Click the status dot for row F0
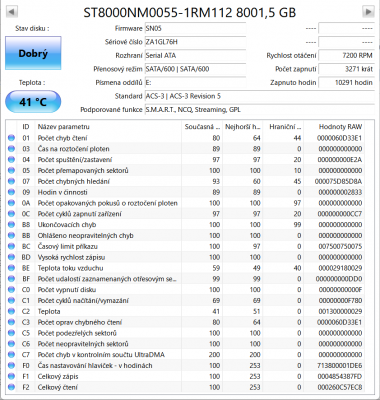Viewport: 380px width, 400px height. point(11,365)
